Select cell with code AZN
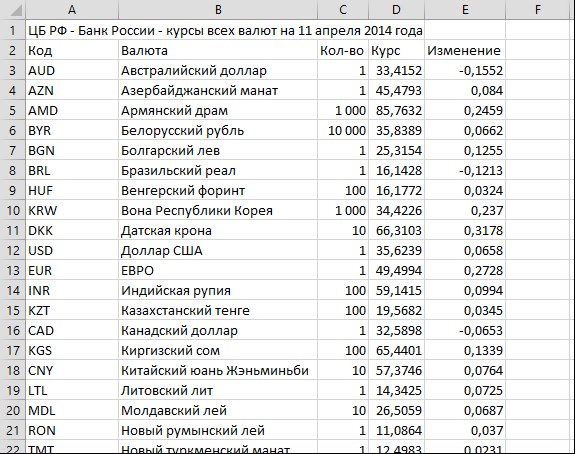The width and height of the screenshot is (575, 454). [72, 90]
